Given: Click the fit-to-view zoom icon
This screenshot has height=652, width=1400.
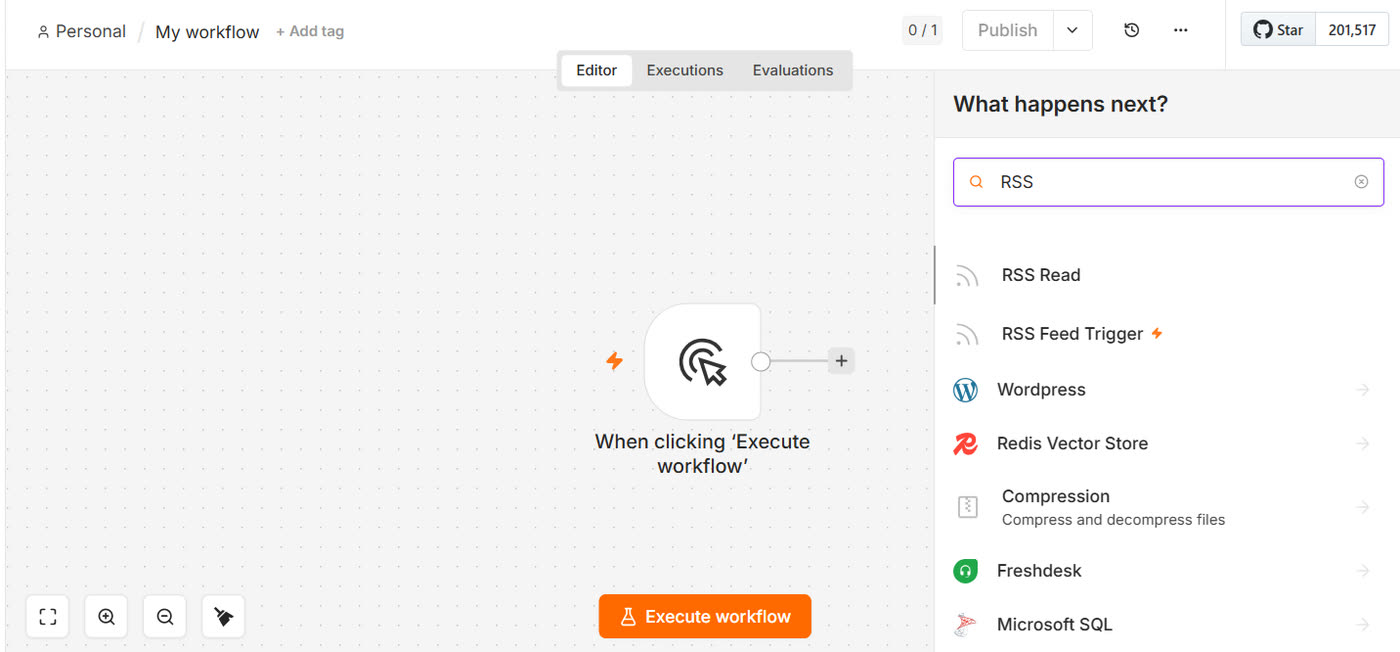Looking at the screenshot, I should [x=47, y=617].
